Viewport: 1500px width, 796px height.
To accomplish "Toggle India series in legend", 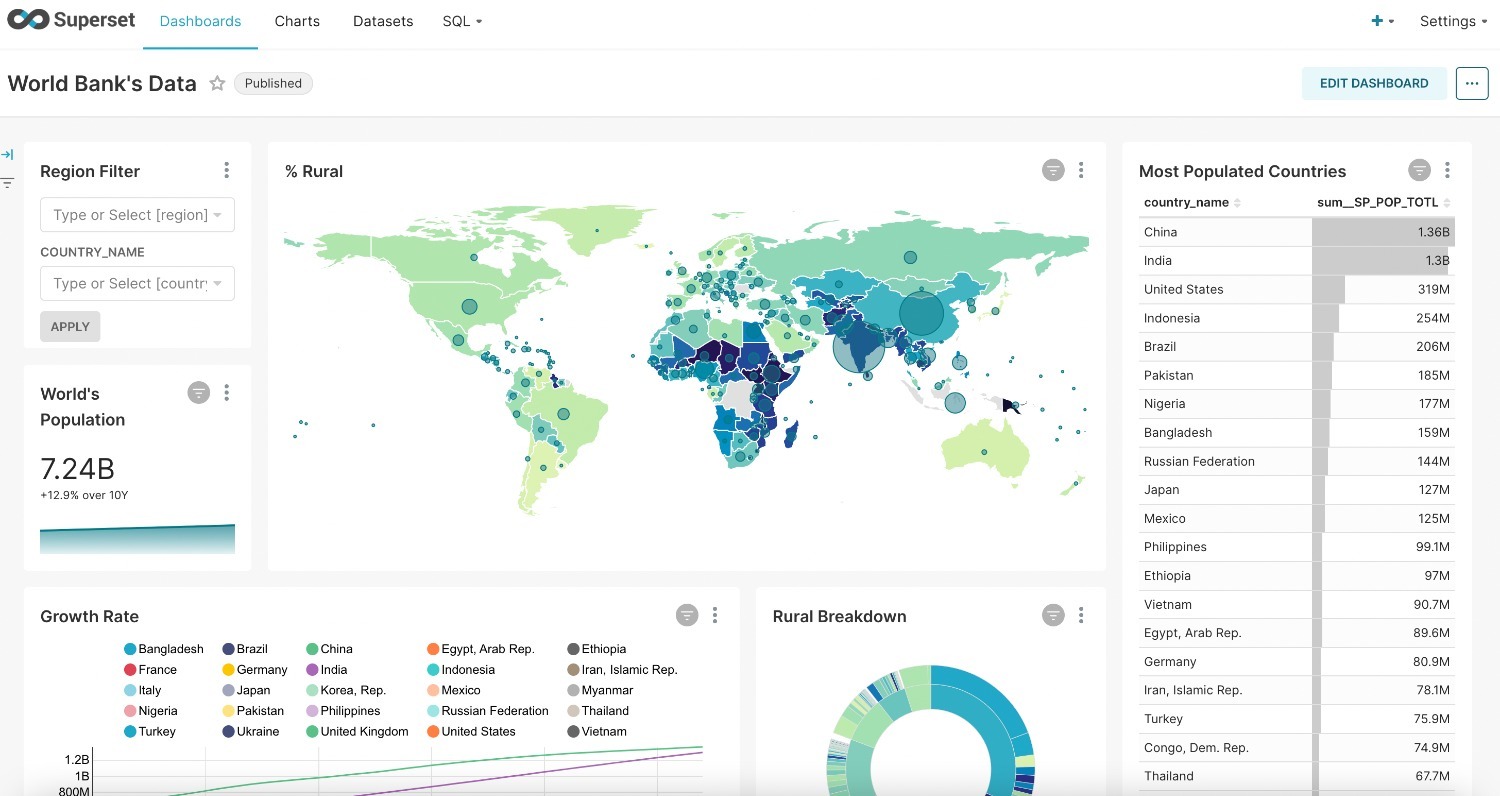I will click(x=327, y=670).
